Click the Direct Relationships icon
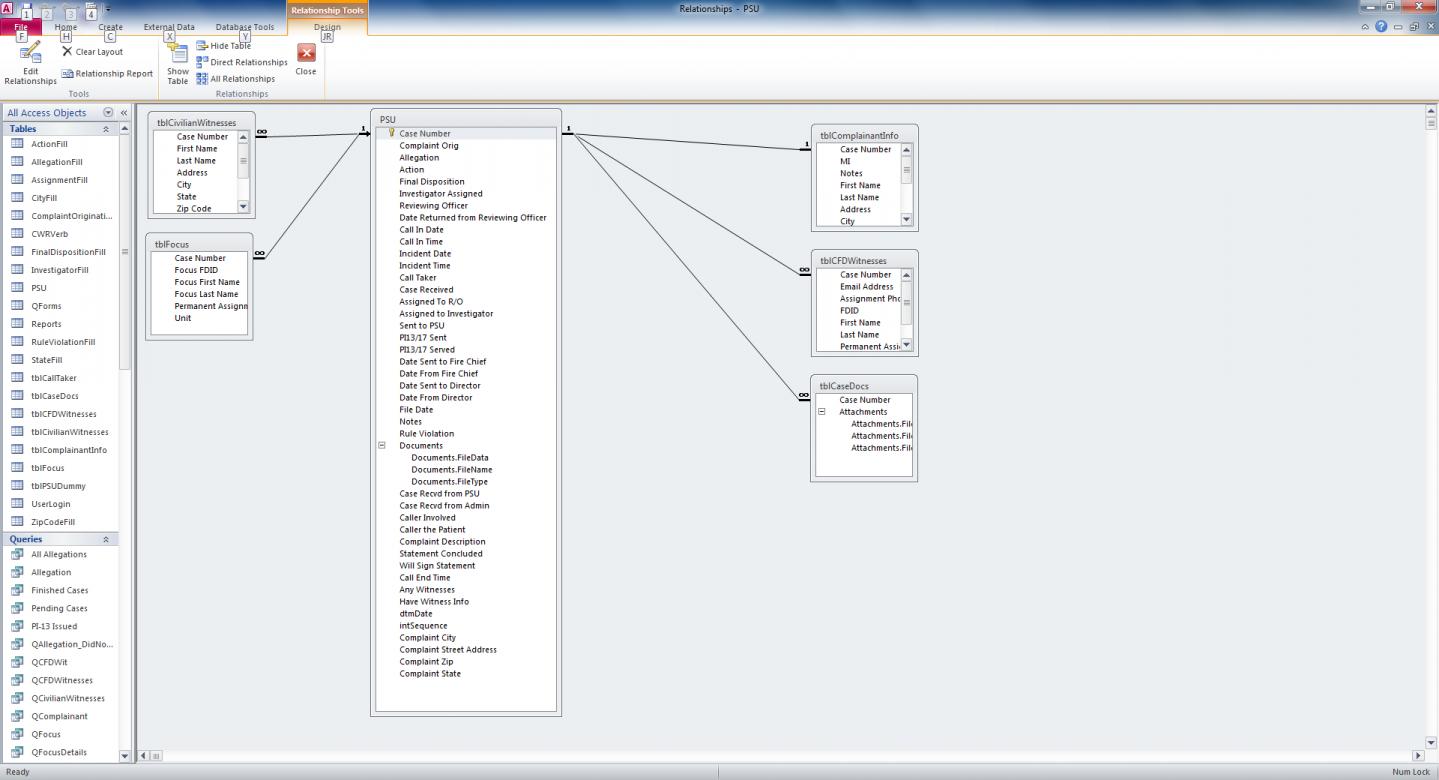1439x780 pixels. click(x=202, y=62)
